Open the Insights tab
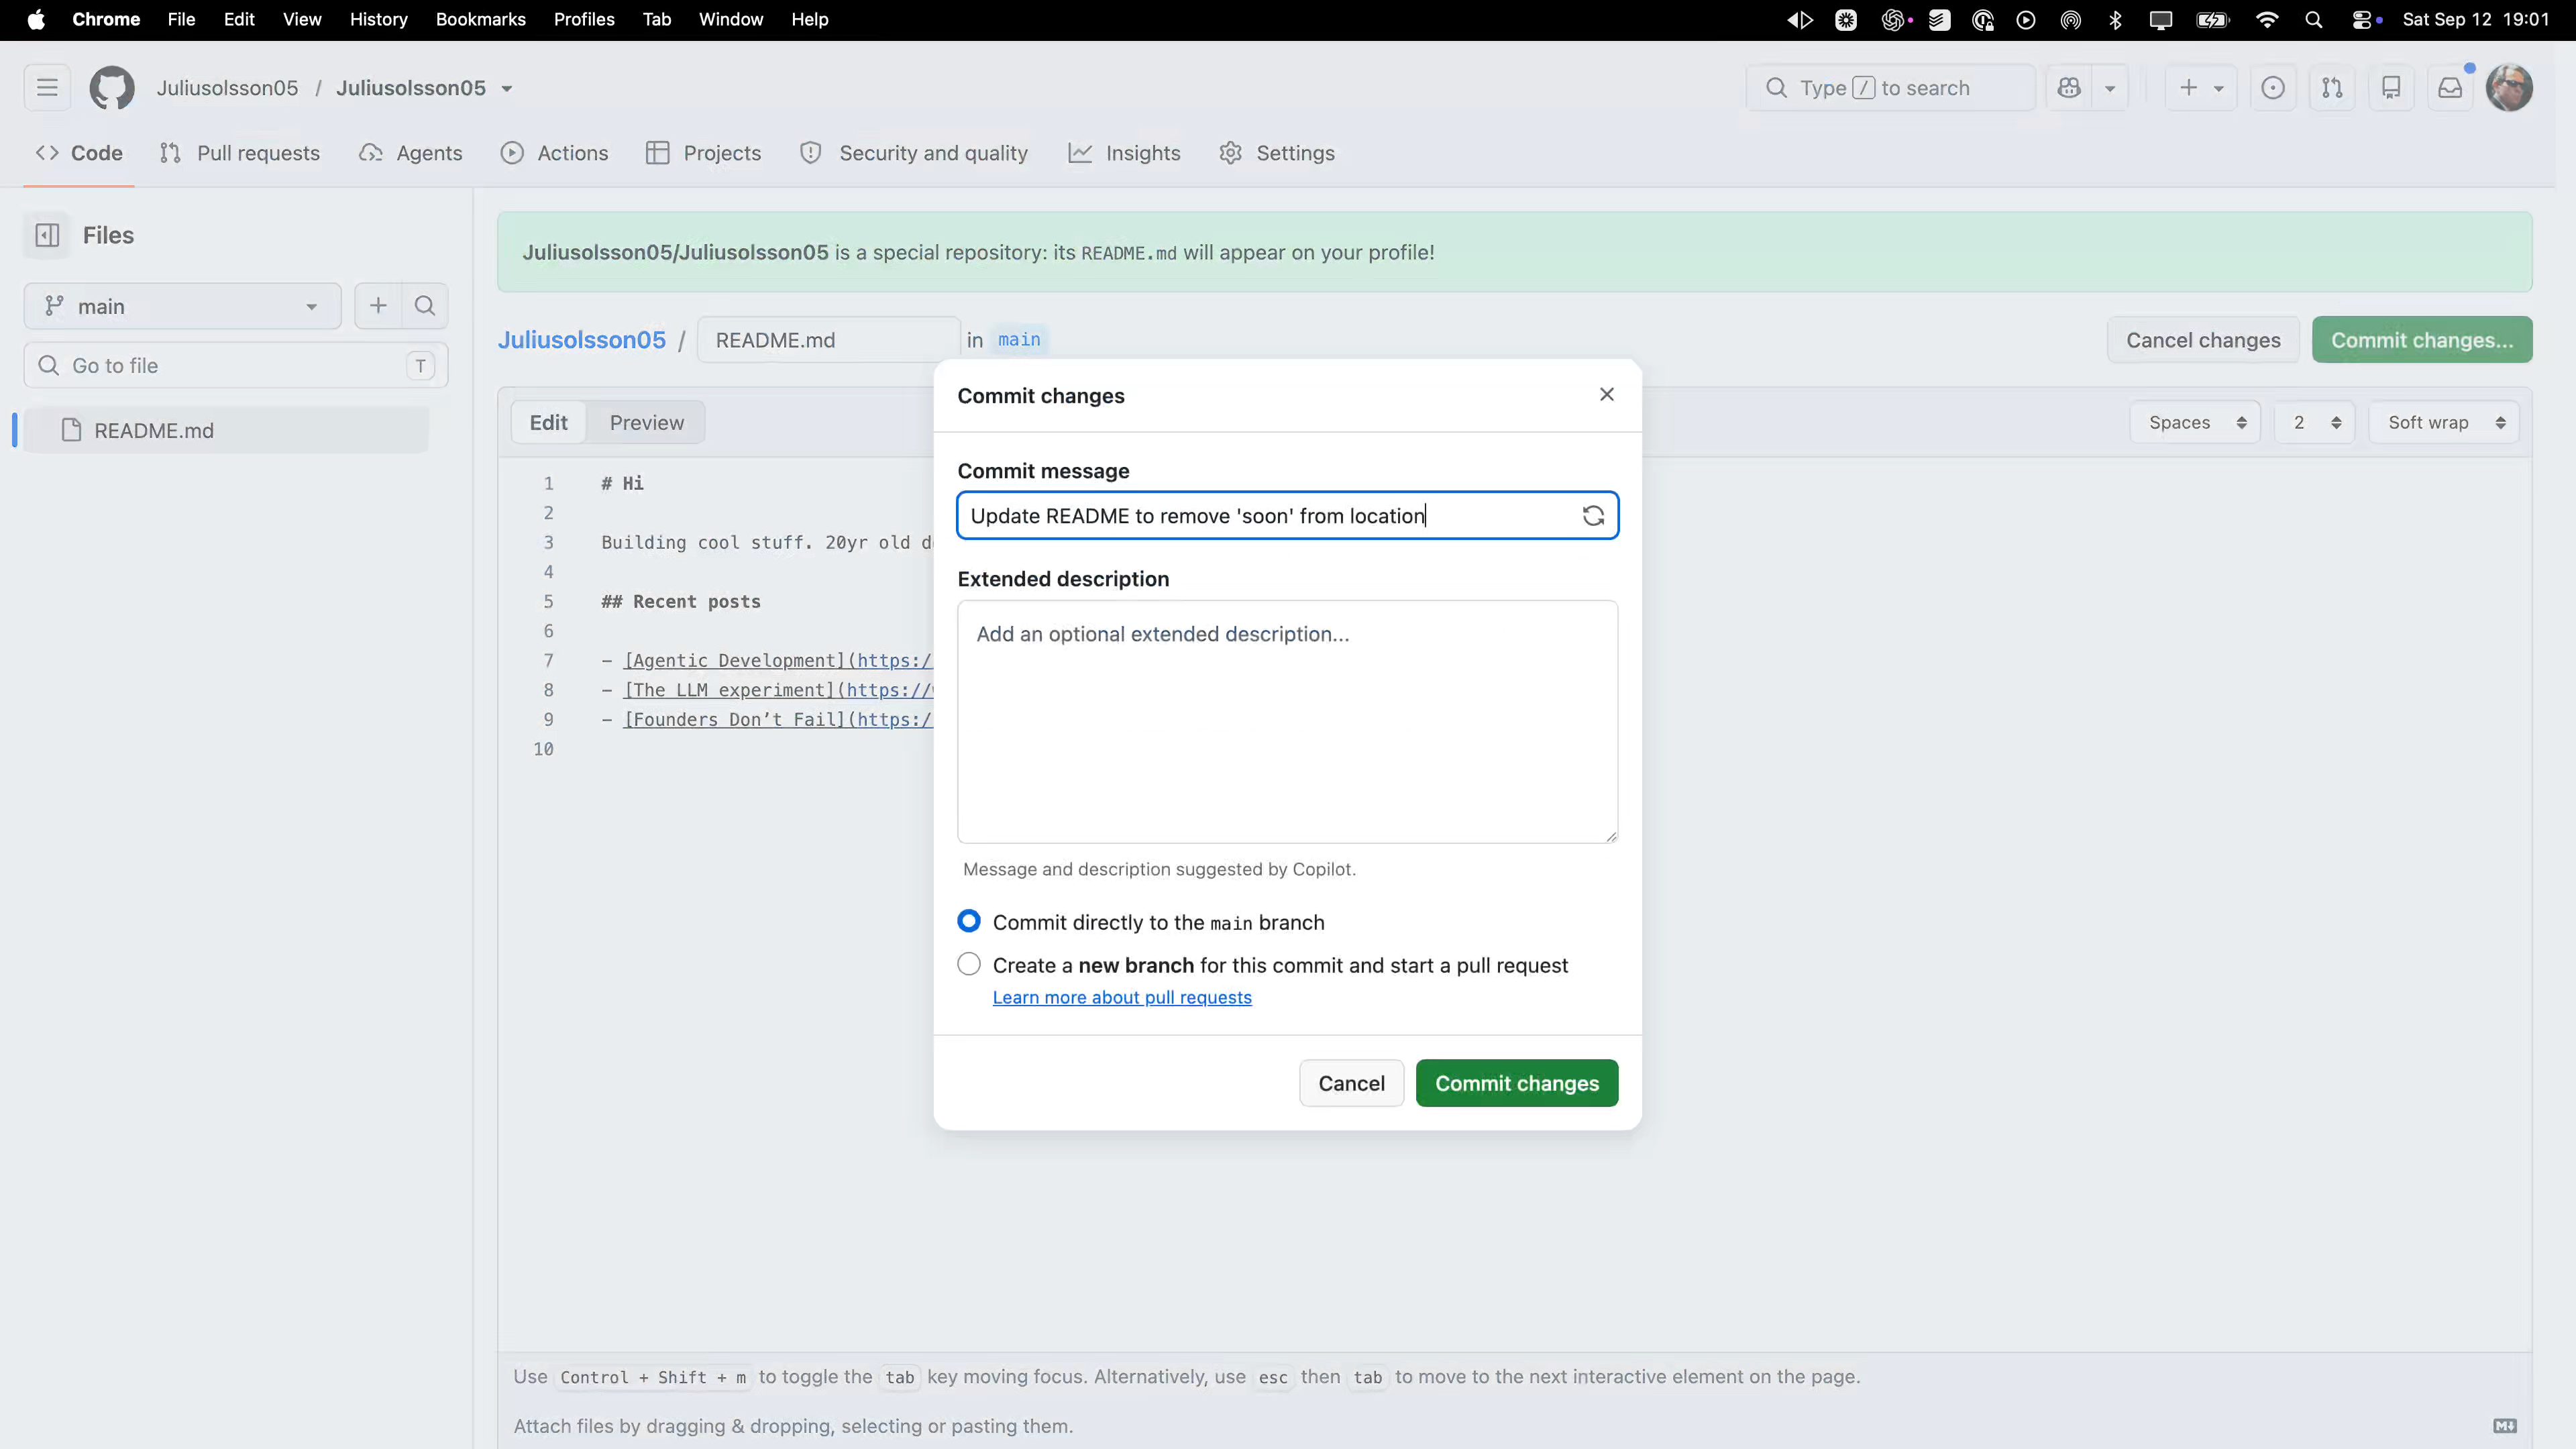Image resolution: width=2576 pixels, height=1449 pixels. pos(1125,153)
